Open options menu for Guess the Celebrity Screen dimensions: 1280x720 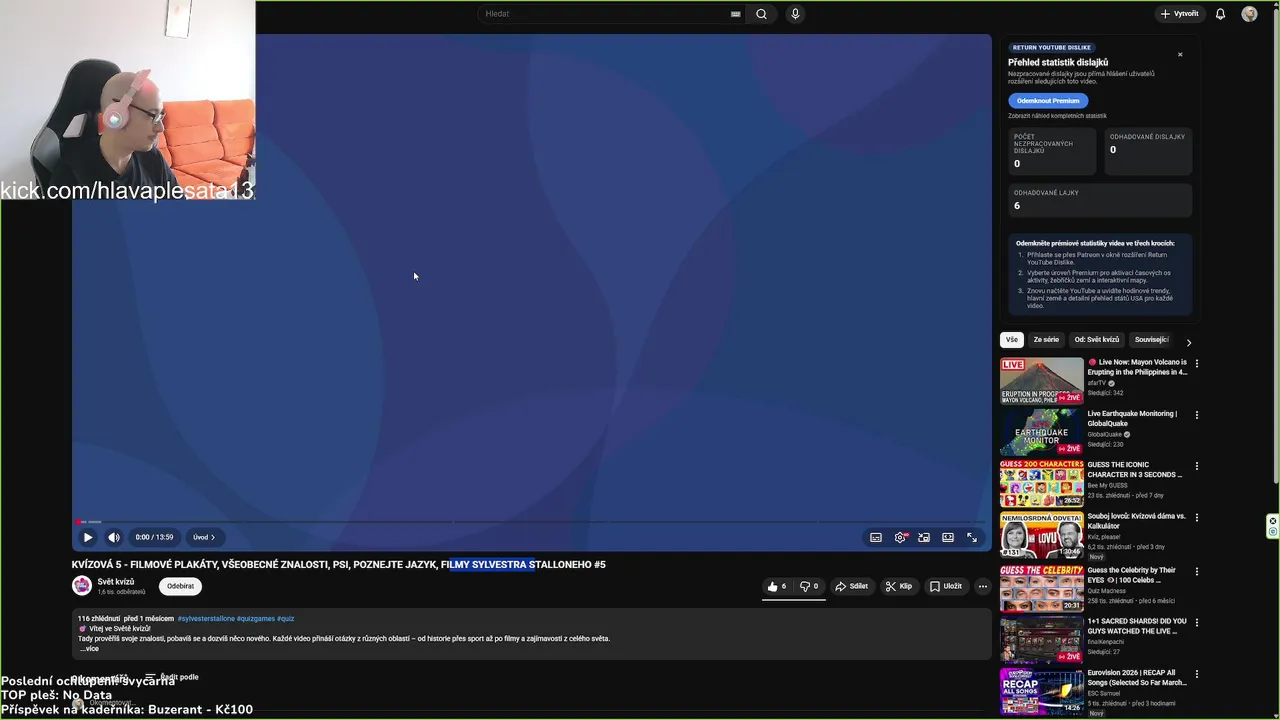tap(1197, 571)
